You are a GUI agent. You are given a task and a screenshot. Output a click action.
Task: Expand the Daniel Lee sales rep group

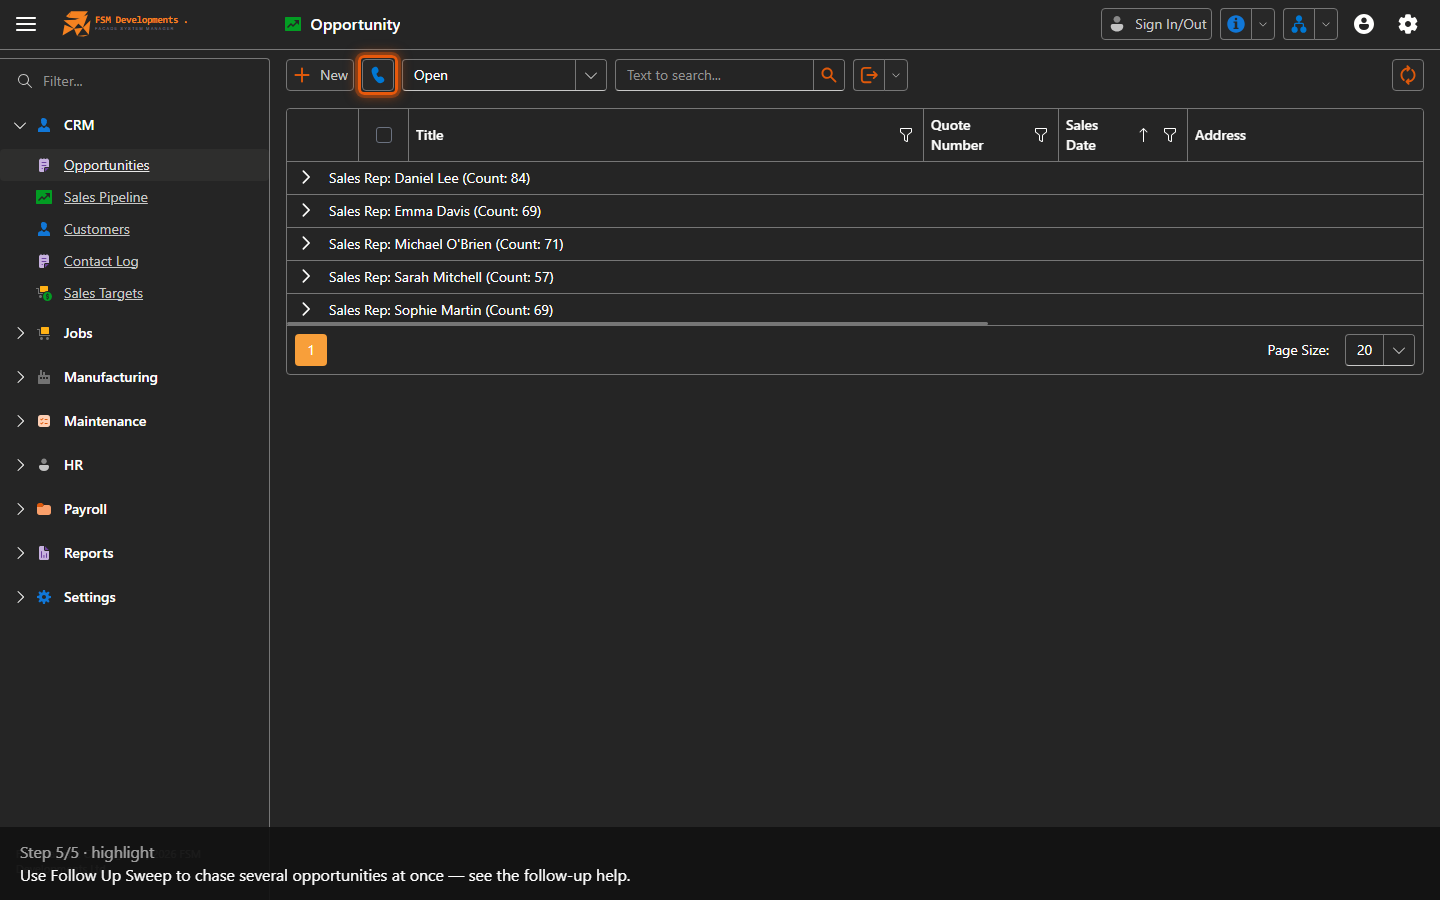tap(306, 177)
